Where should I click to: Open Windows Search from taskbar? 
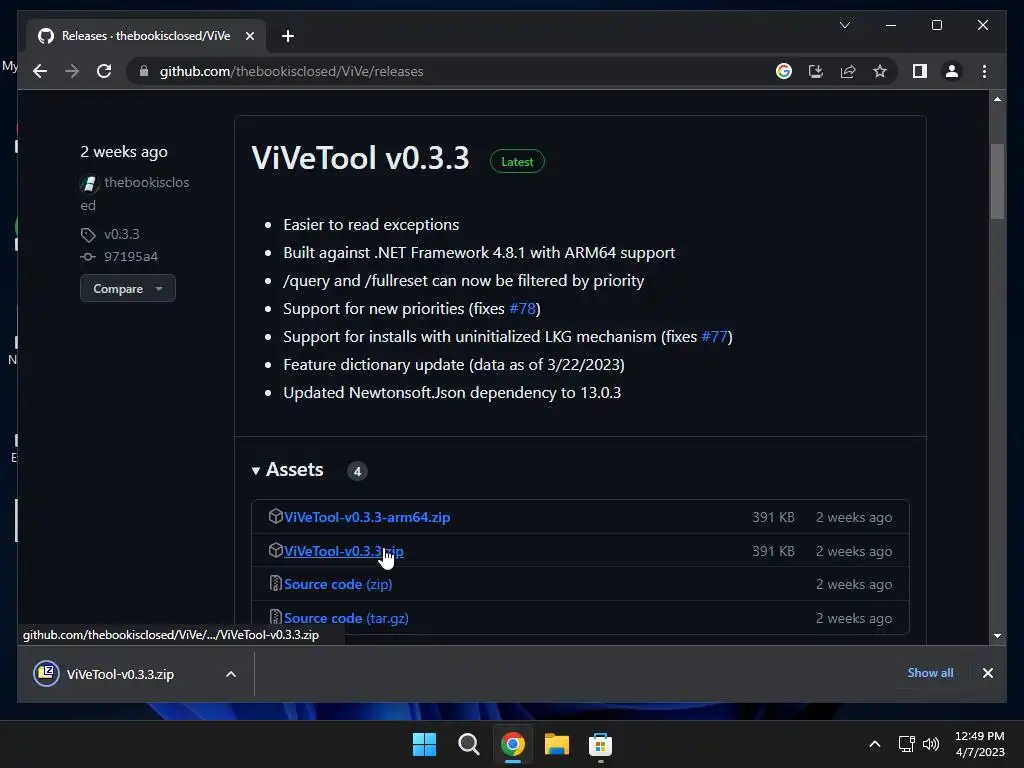click(x=468, y=744)
